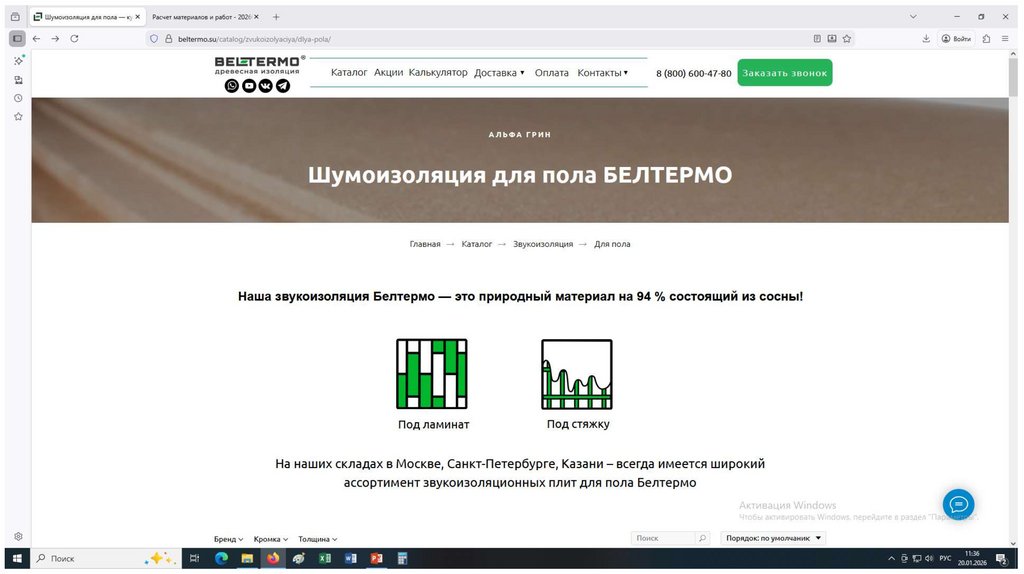Image resolution: width=1024 pixels, height=574 pixels.
Task: Click the browser address bar URL
Action: [255, 39]
